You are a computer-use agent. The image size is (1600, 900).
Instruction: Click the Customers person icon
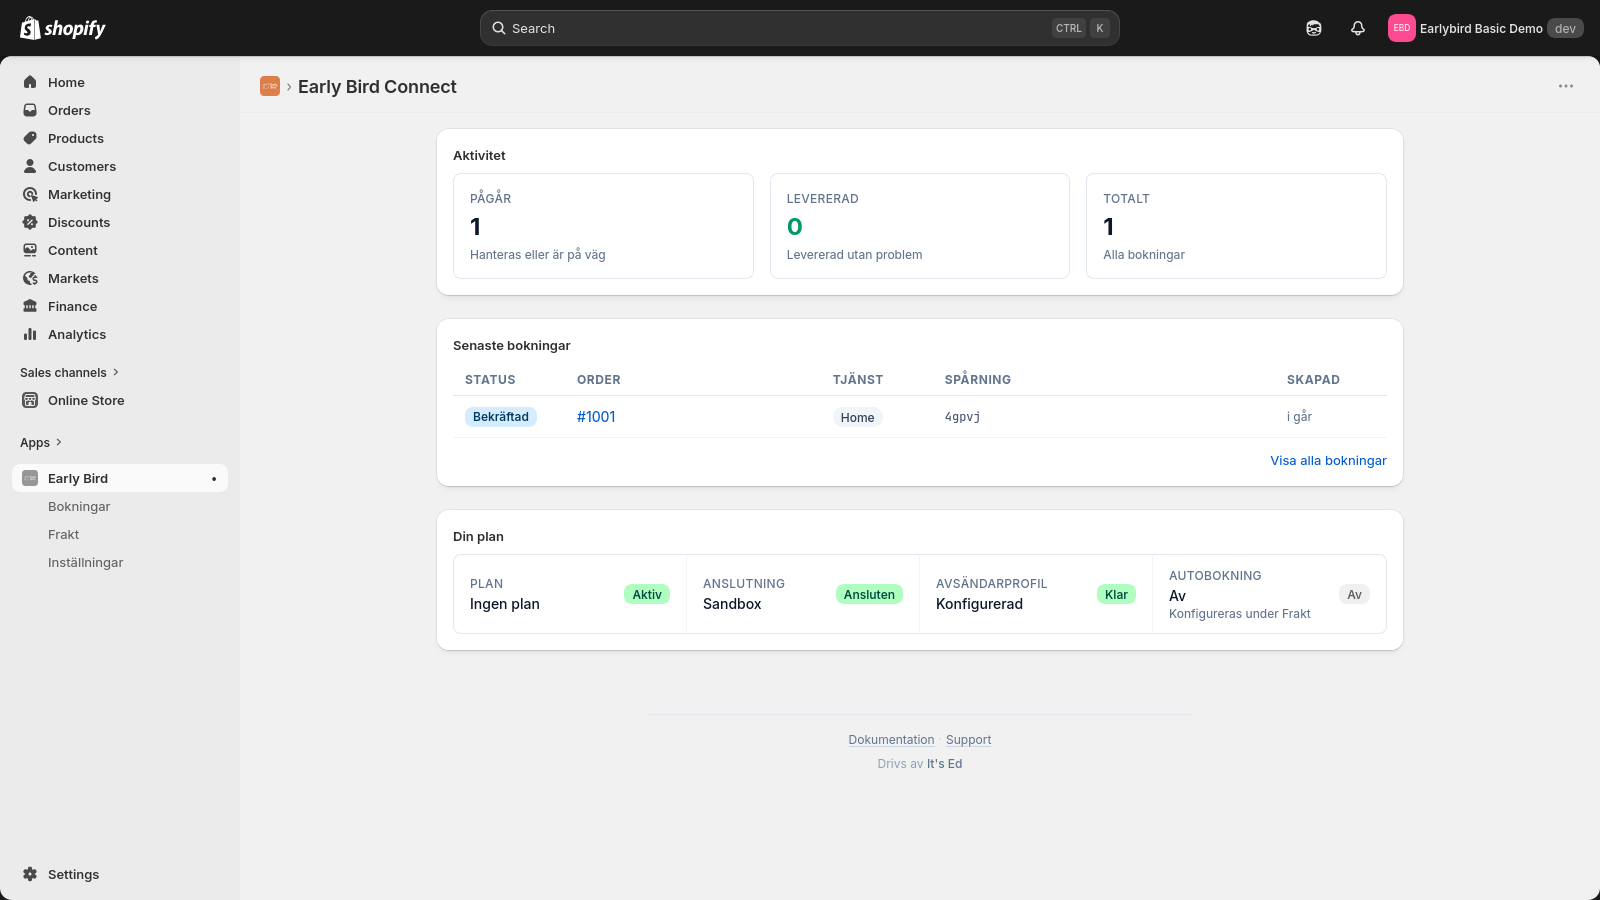click(30, 166)
